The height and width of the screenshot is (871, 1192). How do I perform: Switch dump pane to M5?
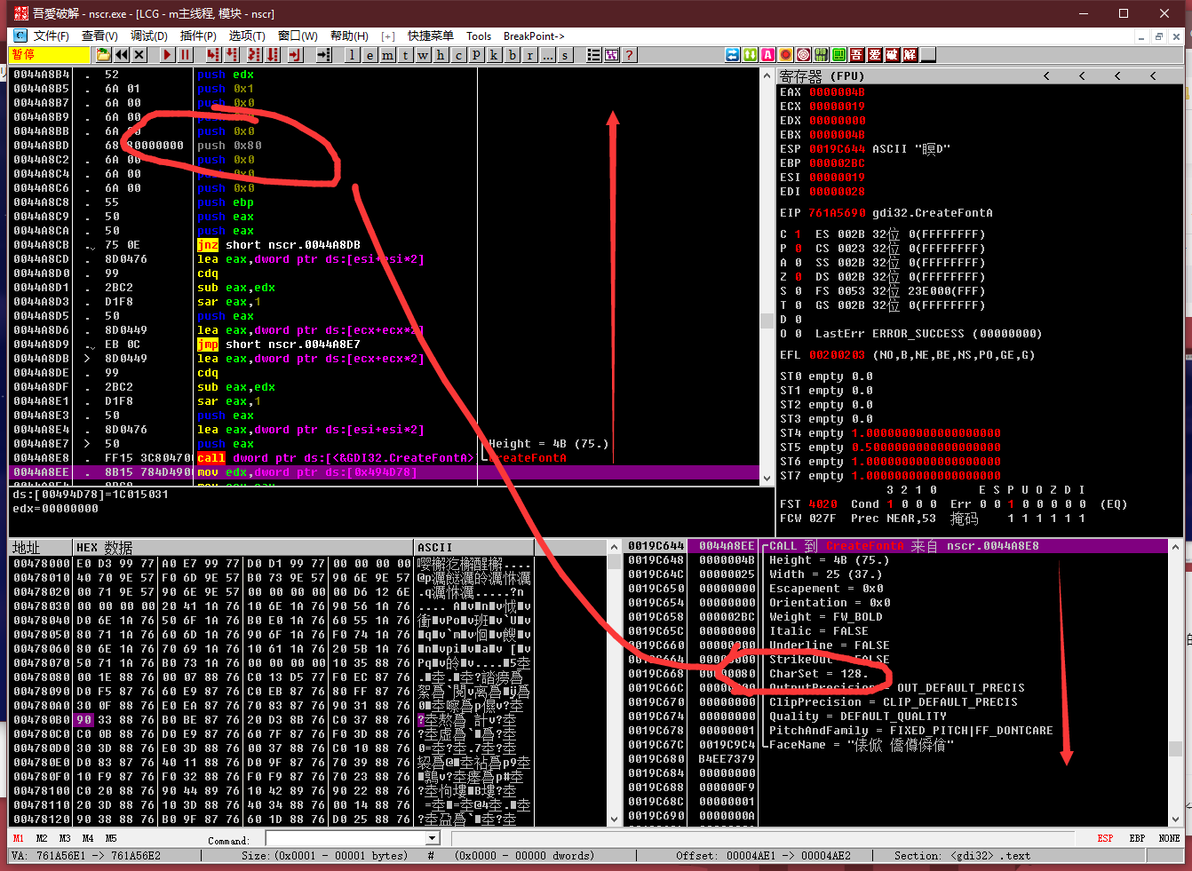(x=111, y=838)
